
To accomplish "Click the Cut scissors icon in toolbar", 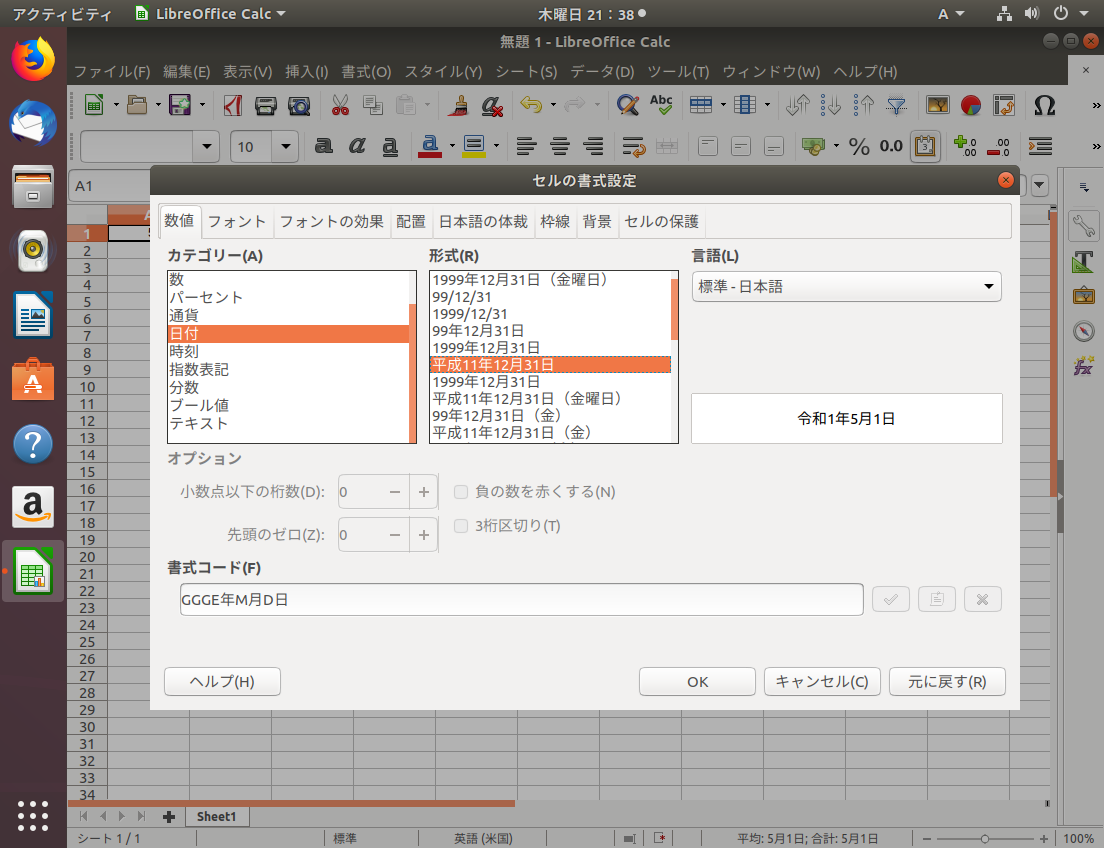I will tap(340, 105).
